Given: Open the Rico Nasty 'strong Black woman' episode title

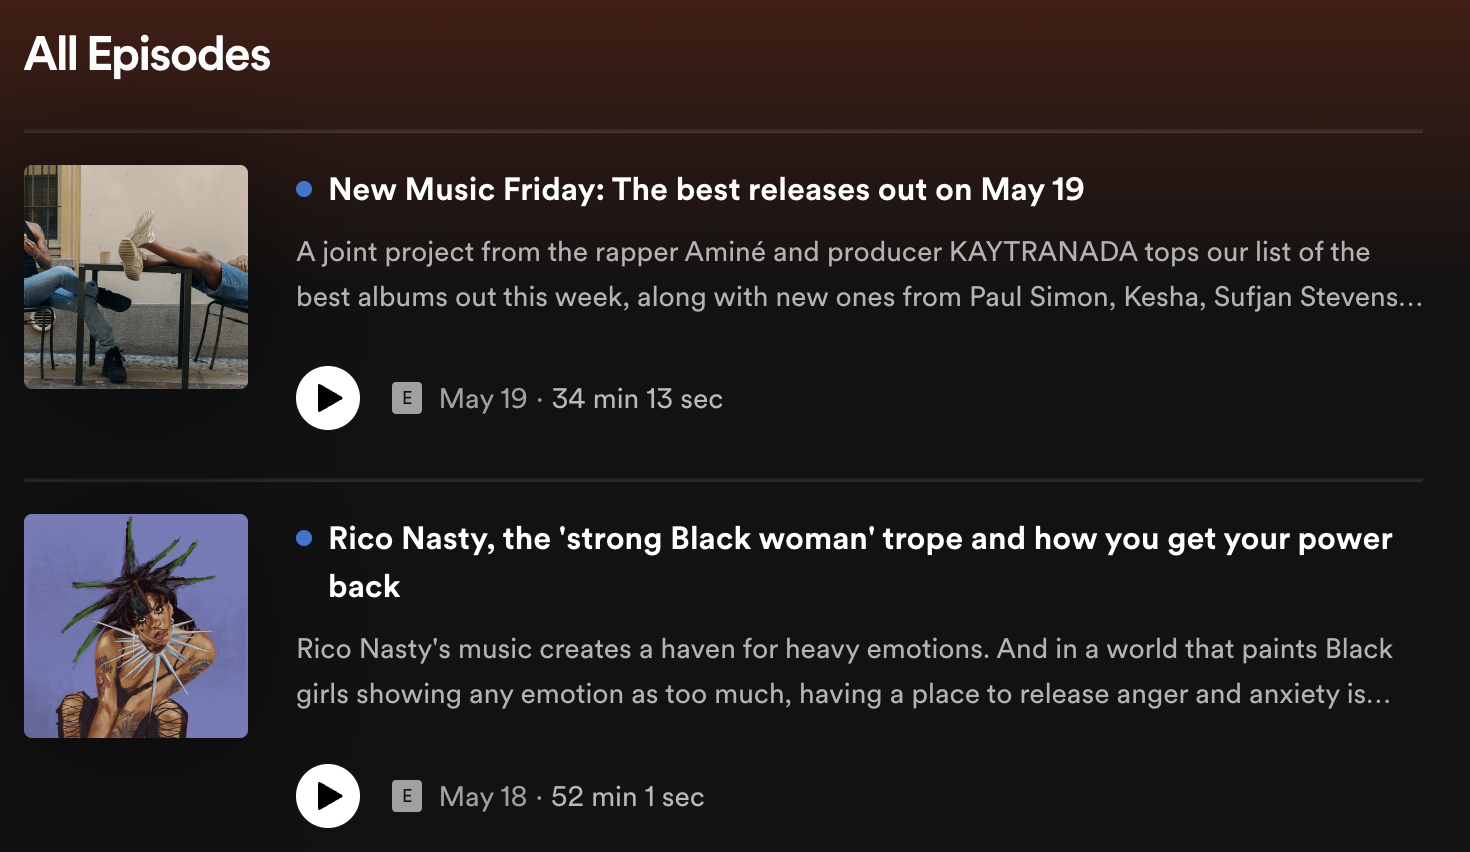Looking at the screenshot, I should tap(860, 538).
